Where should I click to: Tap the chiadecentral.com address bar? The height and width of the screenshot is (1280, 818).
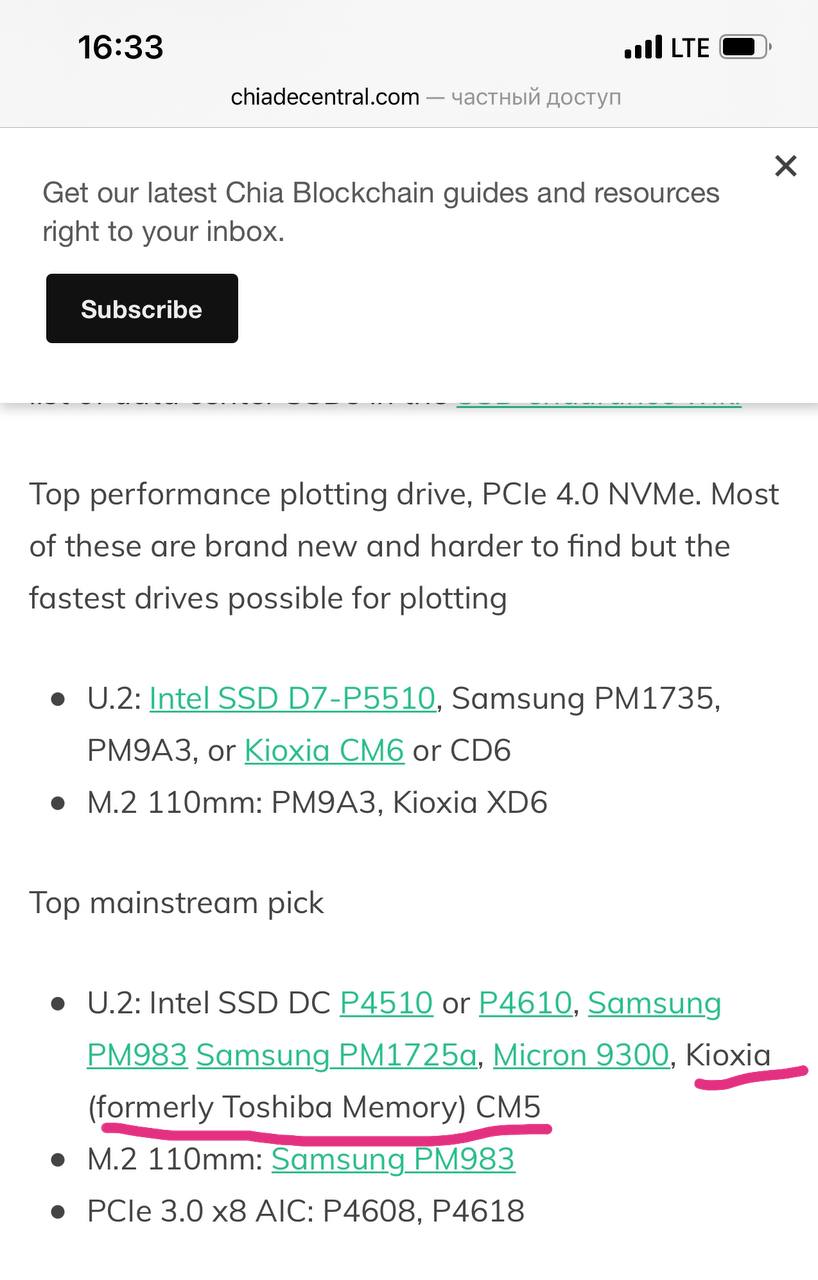coord(425,97)
